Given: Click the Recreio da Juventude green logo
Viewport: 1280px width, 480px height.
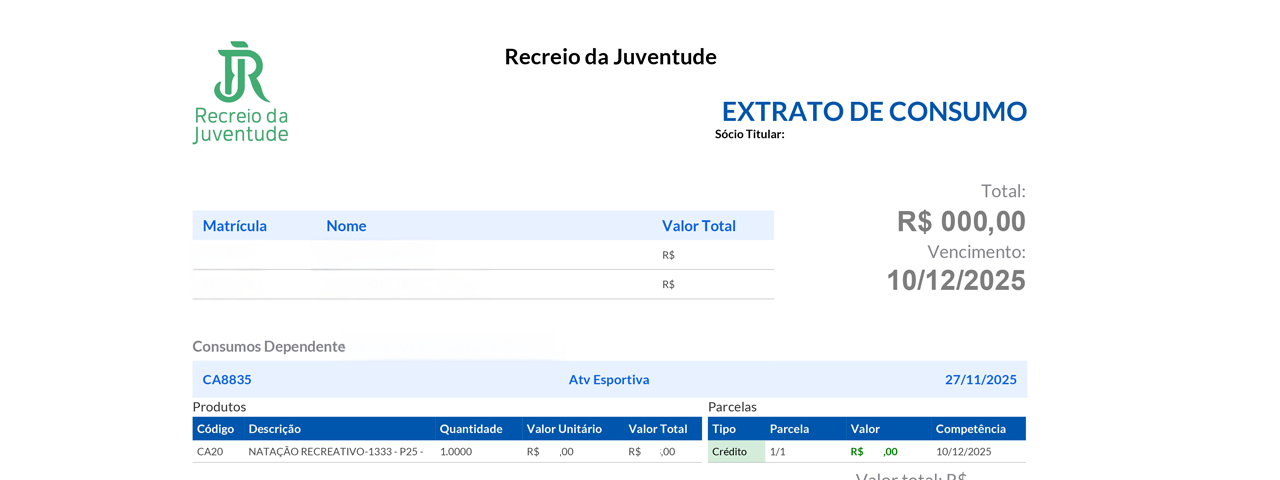Looking at the screenshot, I should [x=241, y=92].
